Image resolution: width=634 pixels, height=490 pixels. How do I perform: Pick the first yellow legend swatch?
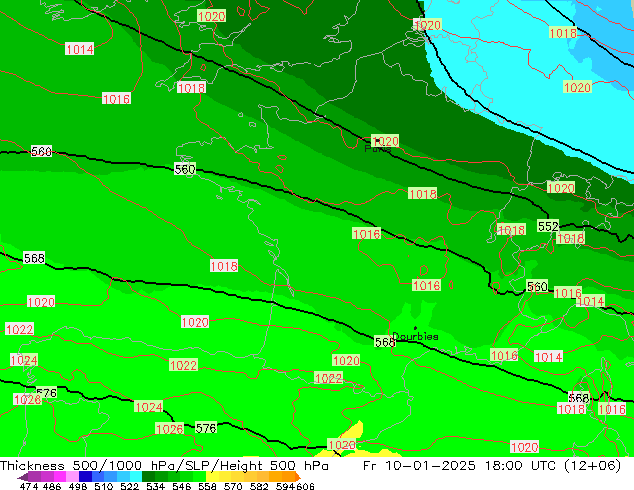point(212,476)
